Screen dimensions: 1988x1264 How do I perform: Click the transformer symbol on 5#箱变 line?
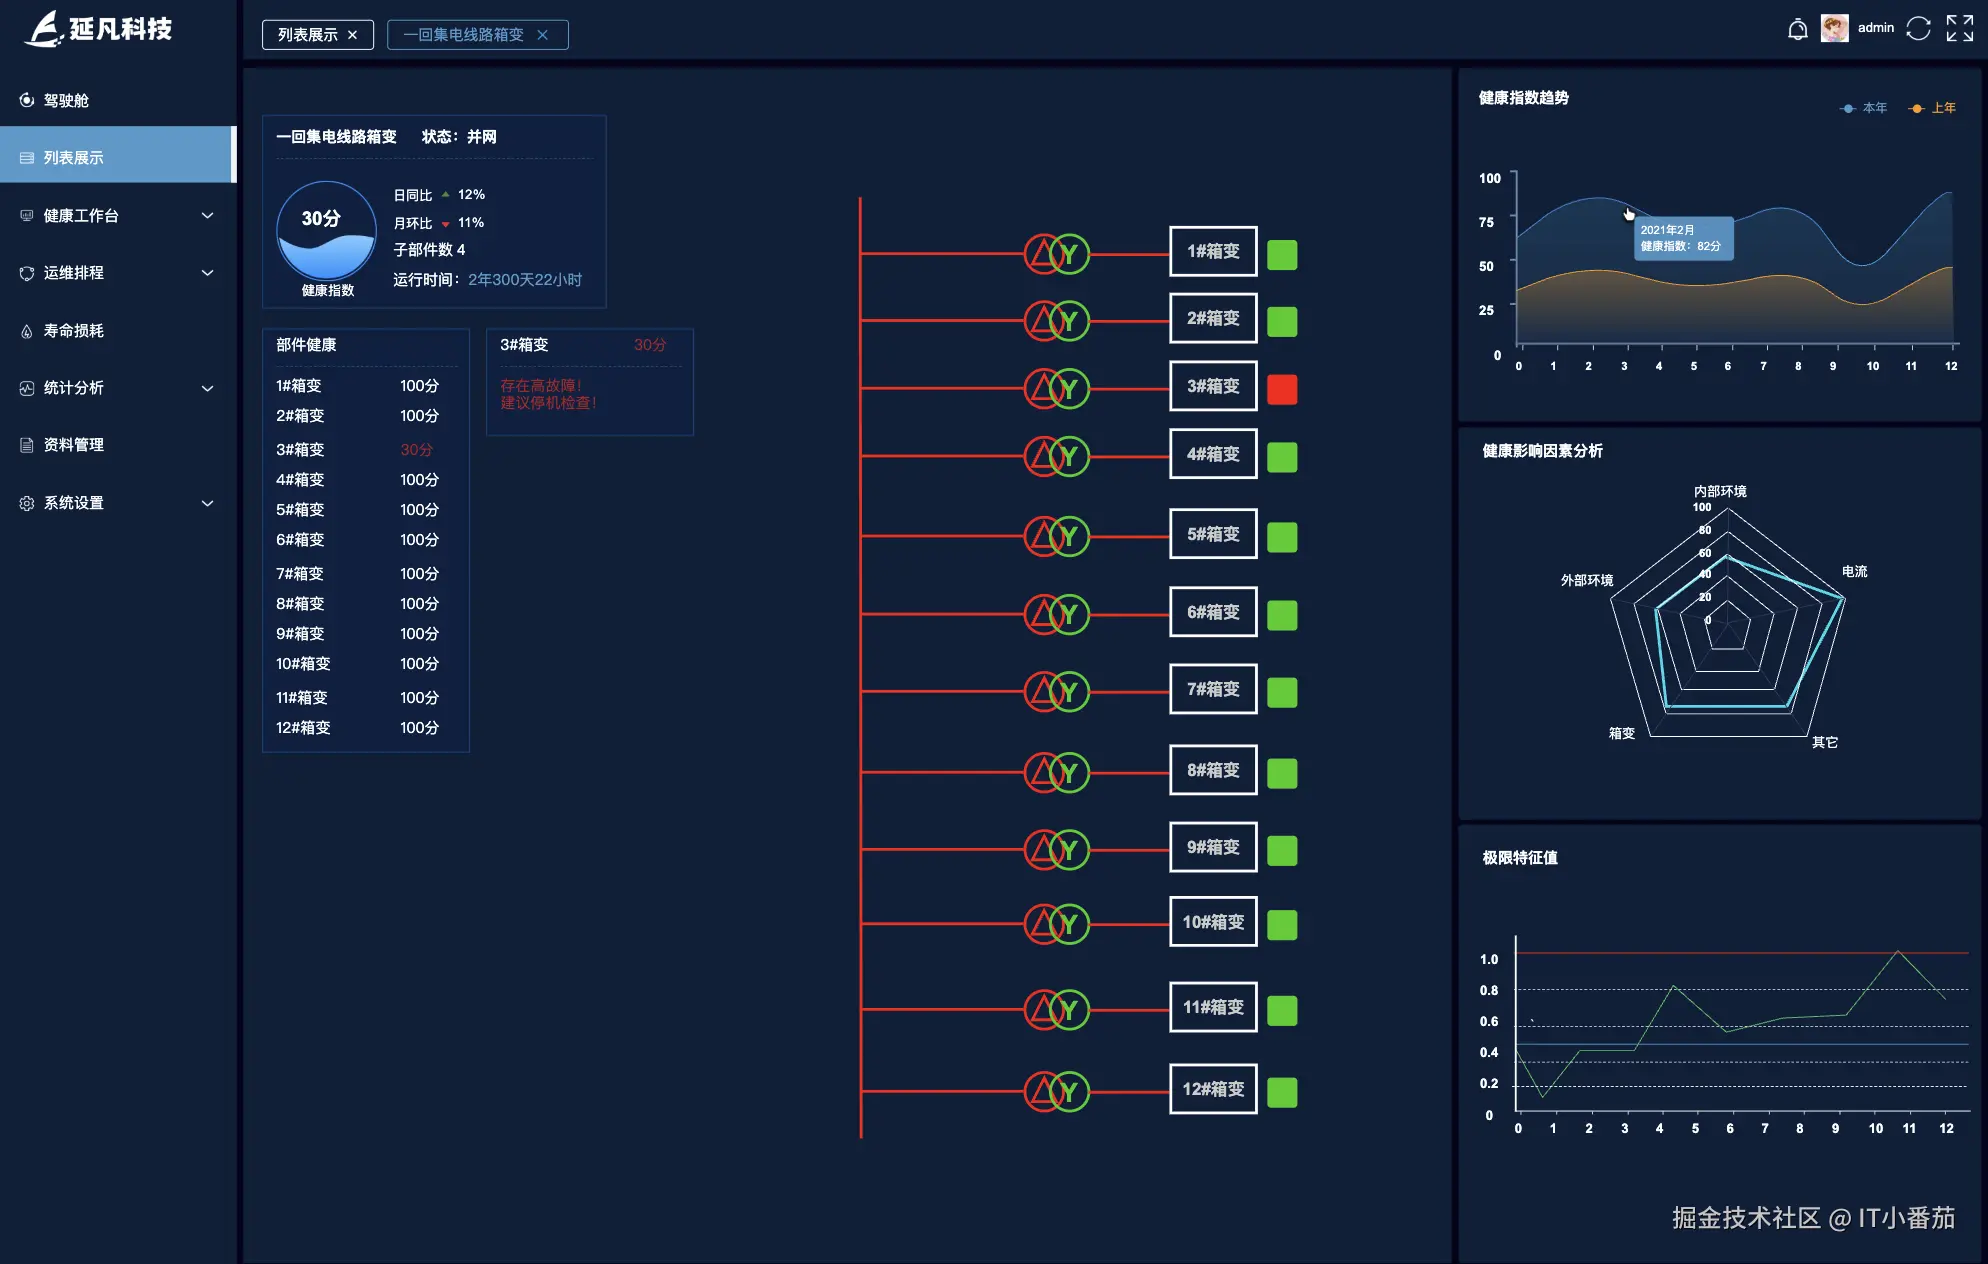pos(1056,536)
